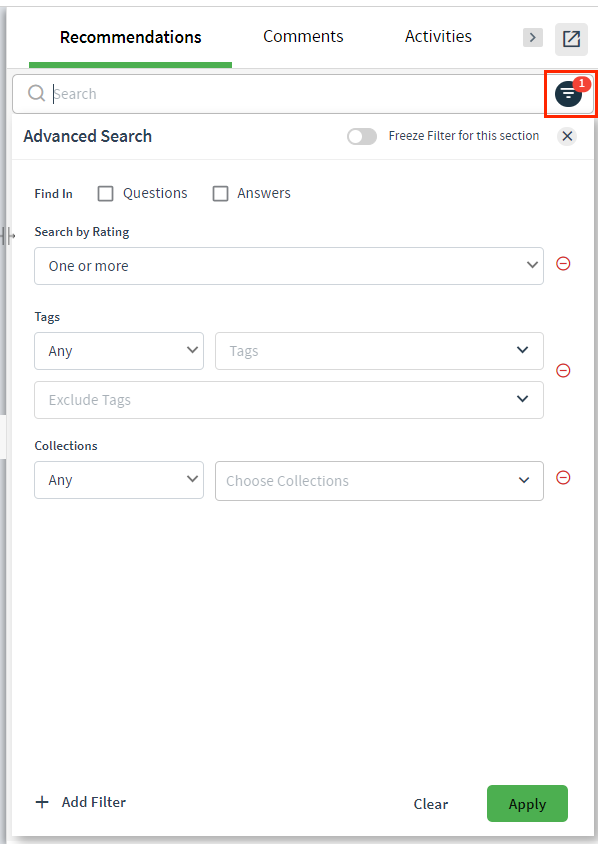Image resolution: width=598 pixels, height=844 pixels.
Task: Remove the Search by Rating filter
Action: coord(563,263)
